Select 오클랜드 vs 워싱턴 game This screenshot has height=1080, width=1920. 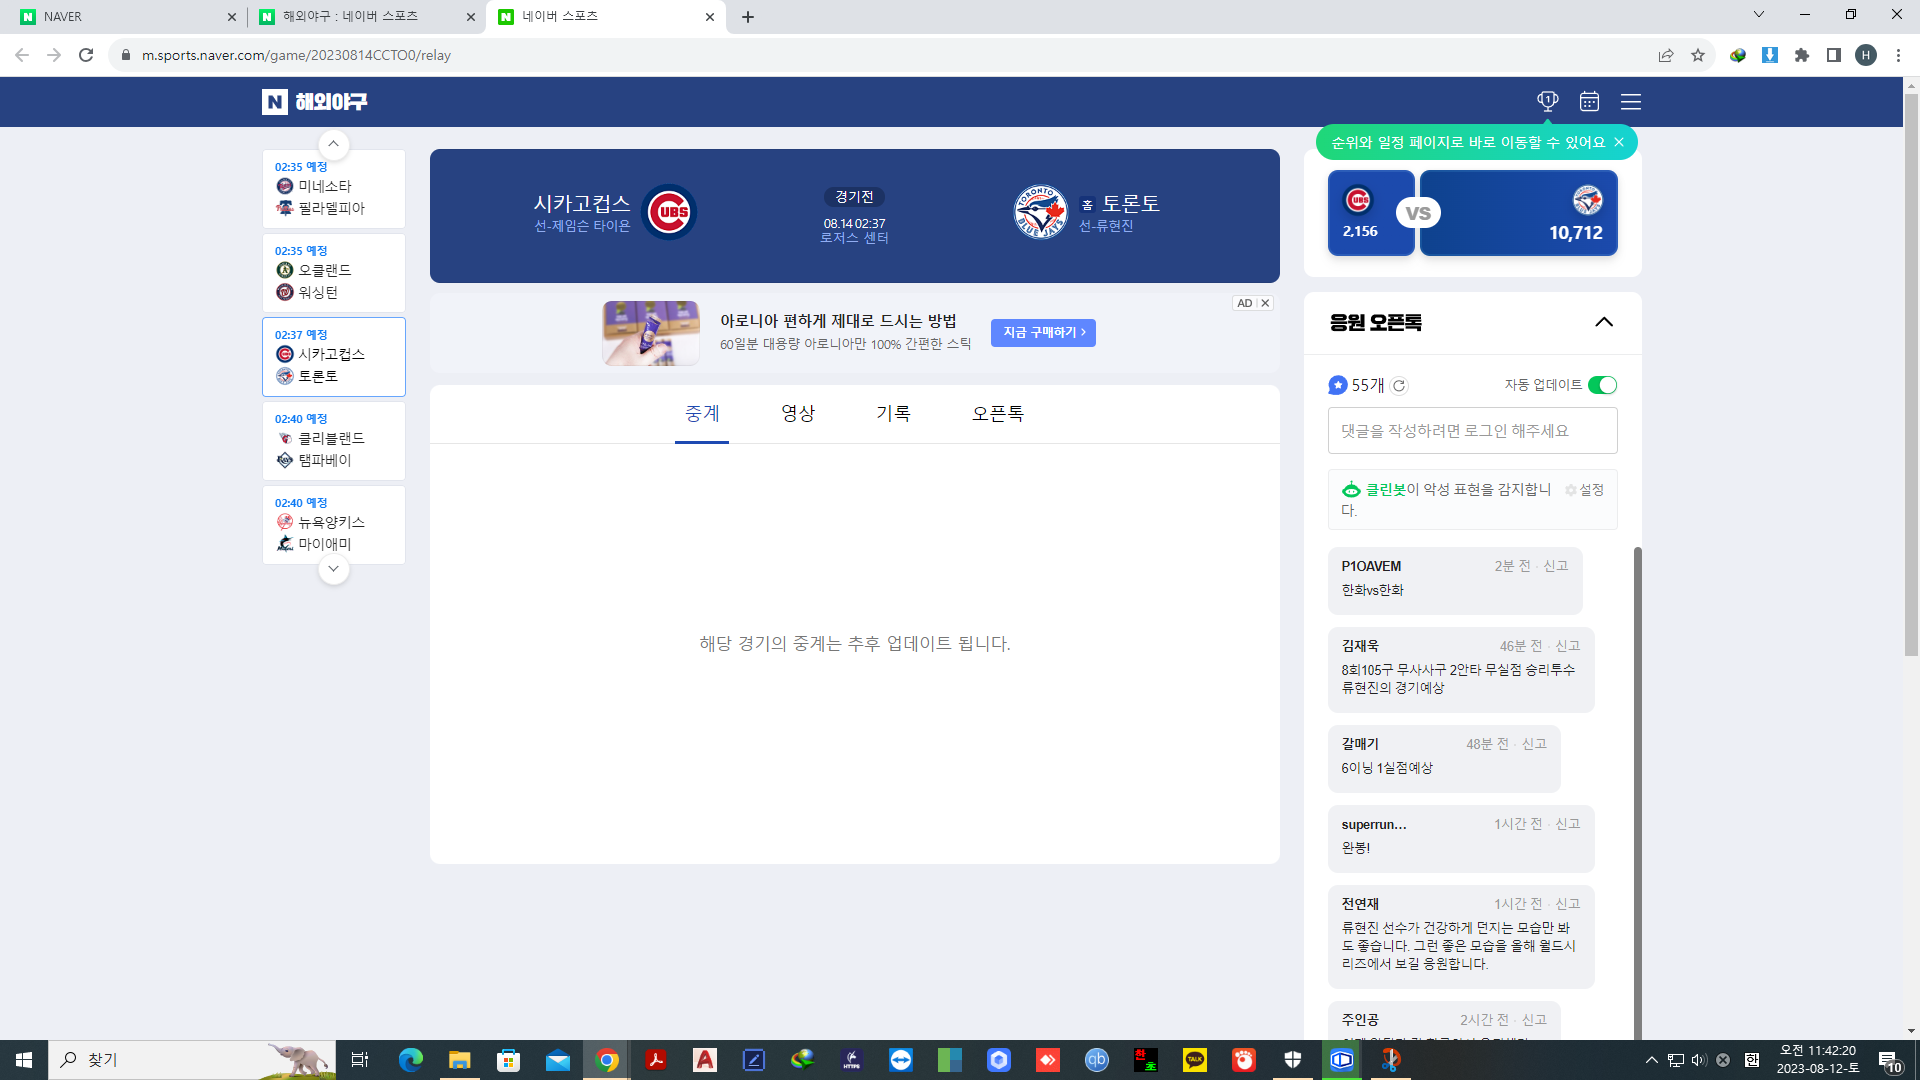(334, 273)
